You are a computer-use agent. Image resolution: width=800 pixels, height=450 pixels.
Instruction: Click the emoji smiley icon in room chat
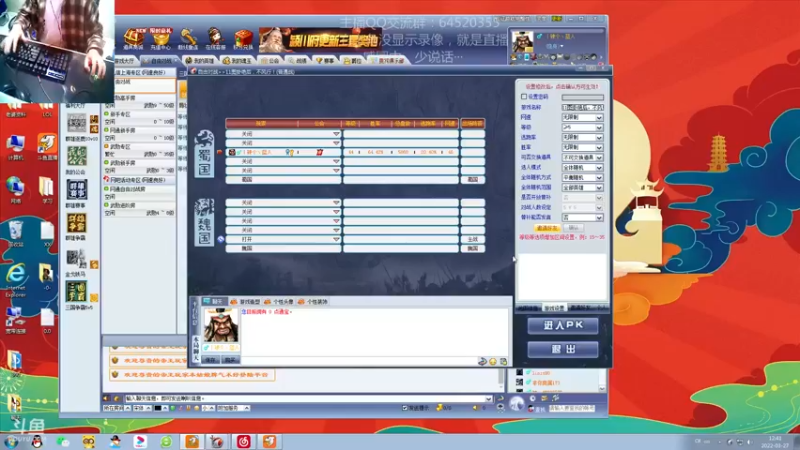[493, 361]
